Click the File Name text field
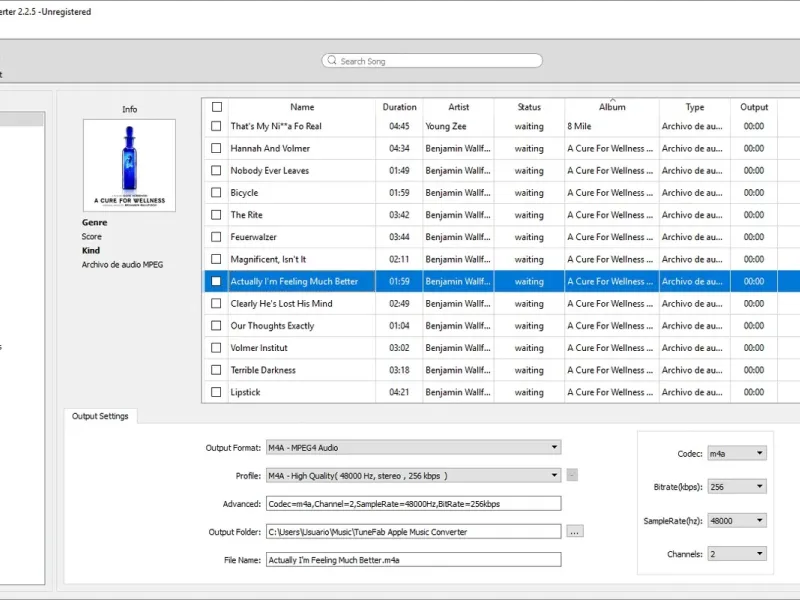Screen dimensions: 800x600 click(x=413, y=560)
